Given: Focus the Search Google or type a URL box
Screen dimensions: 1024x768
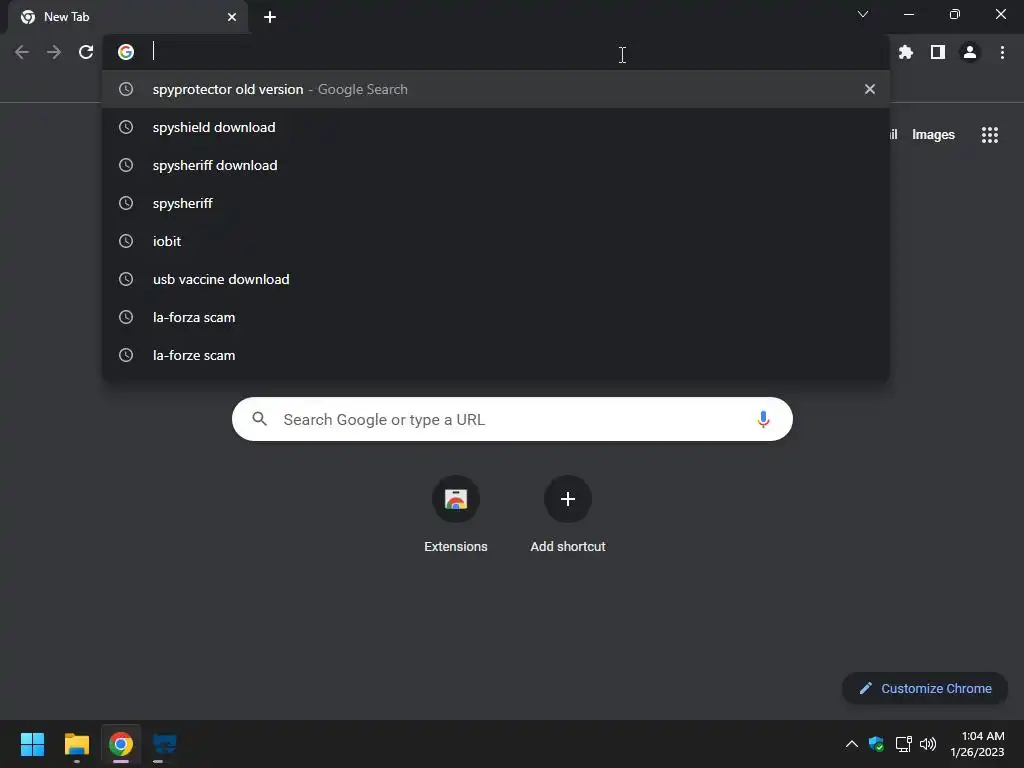Looking at the screenshot, I should 512,419.
